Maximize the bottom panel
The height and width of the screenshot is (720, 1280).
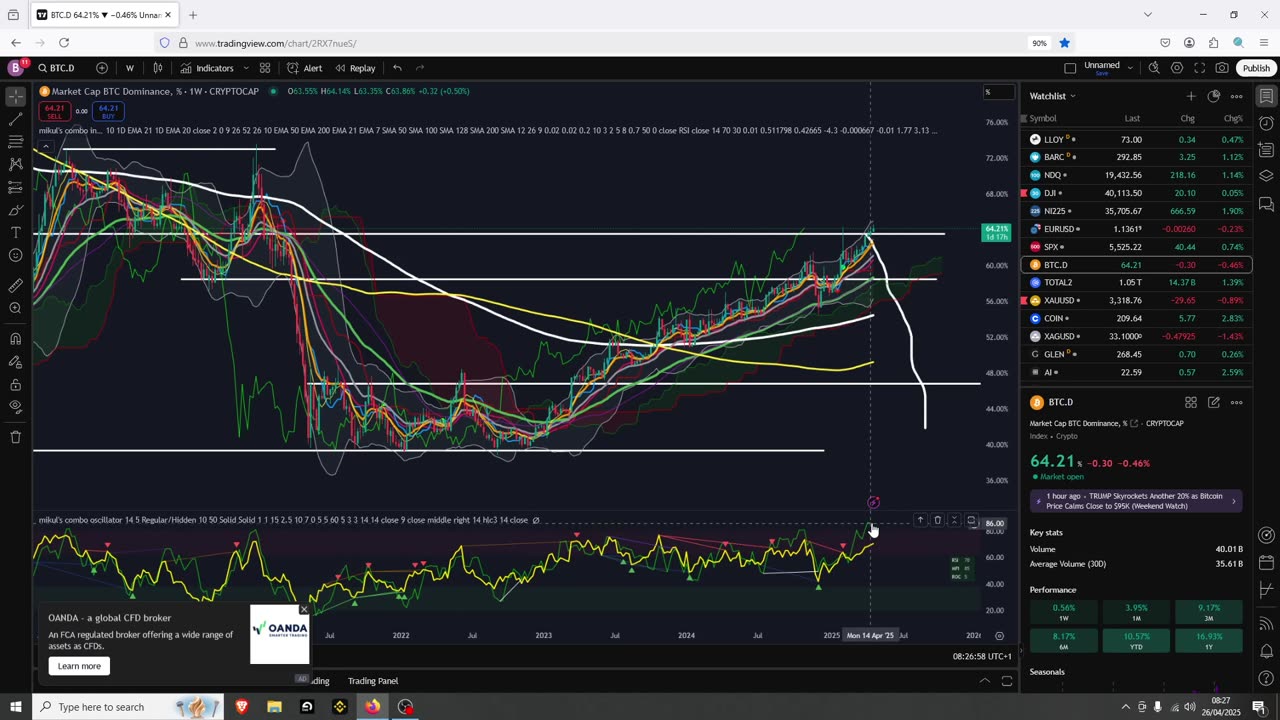click(1007, 681)
